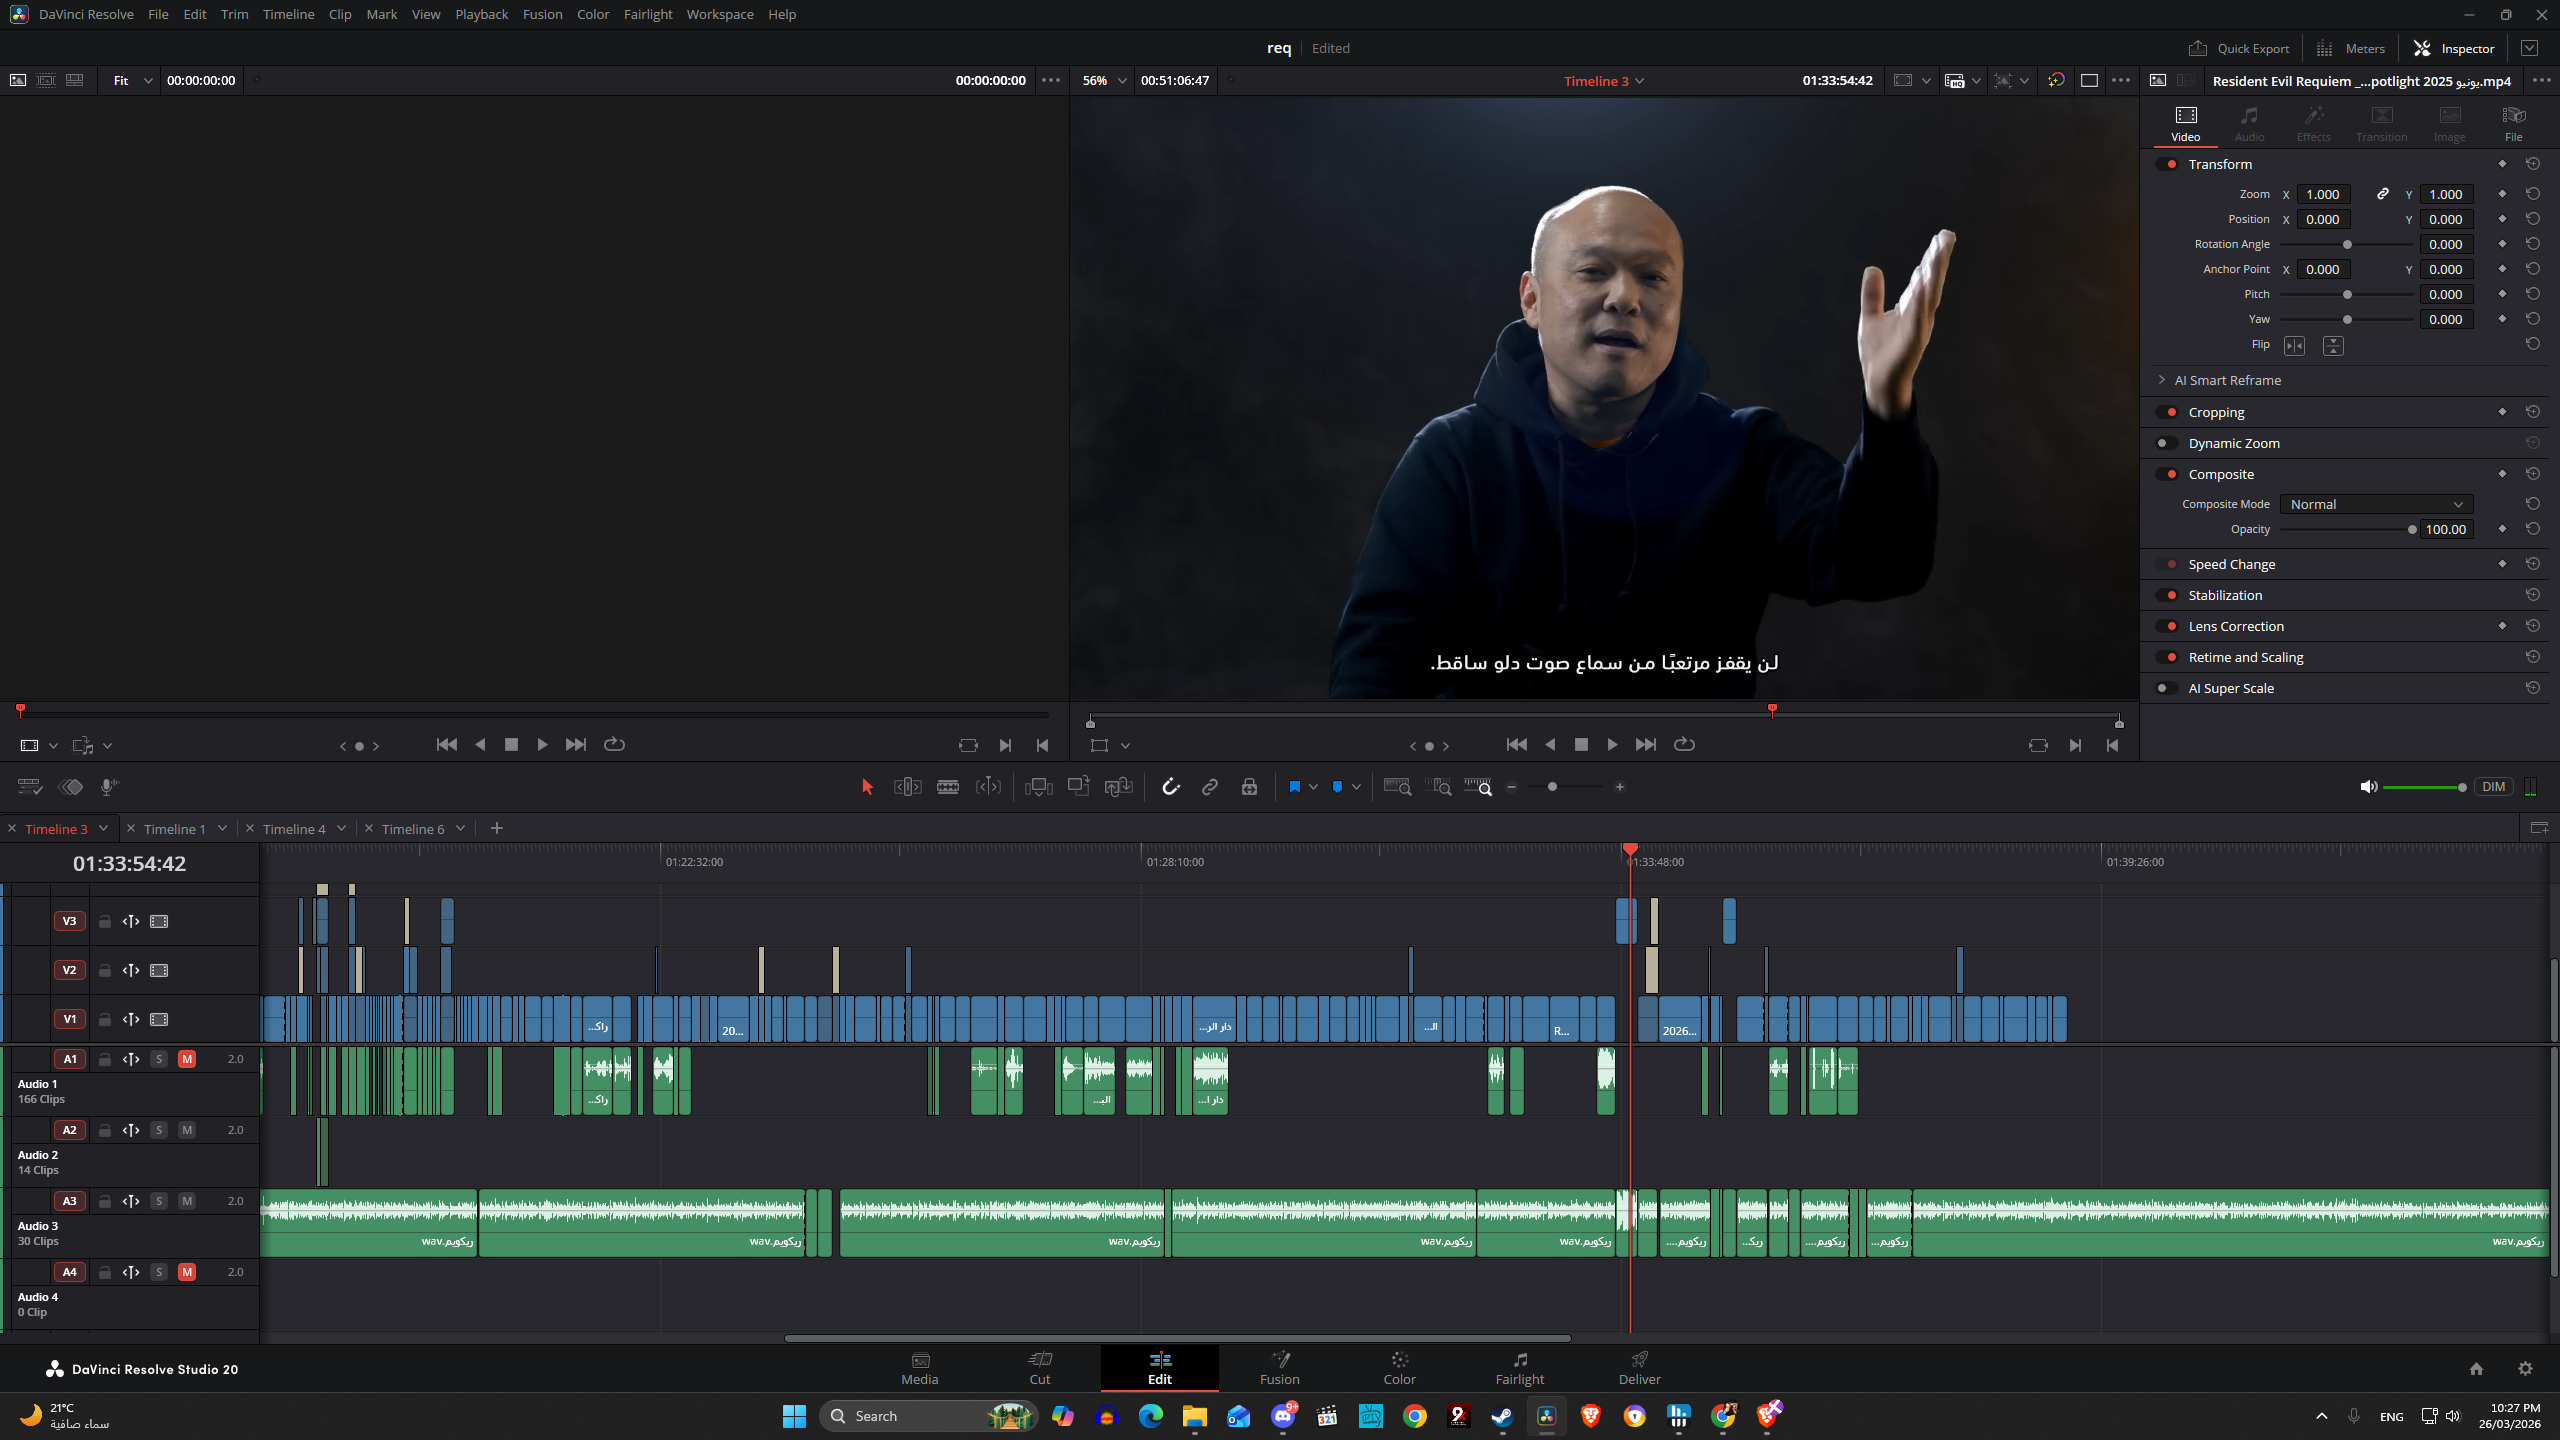Reset the Rotation Angle value
The image size is (2560, 1440).
tap(2532, 244)
